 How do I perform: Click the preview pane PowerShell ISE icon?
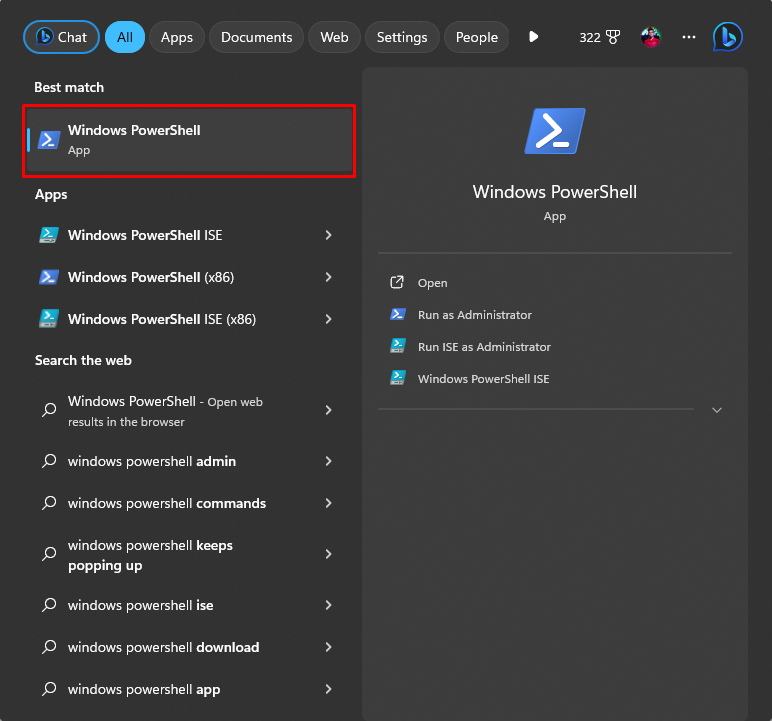[397, 378]
